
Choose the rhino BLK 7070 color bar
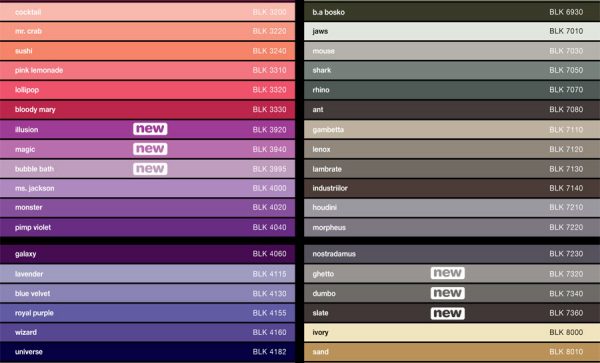[452, 90]
